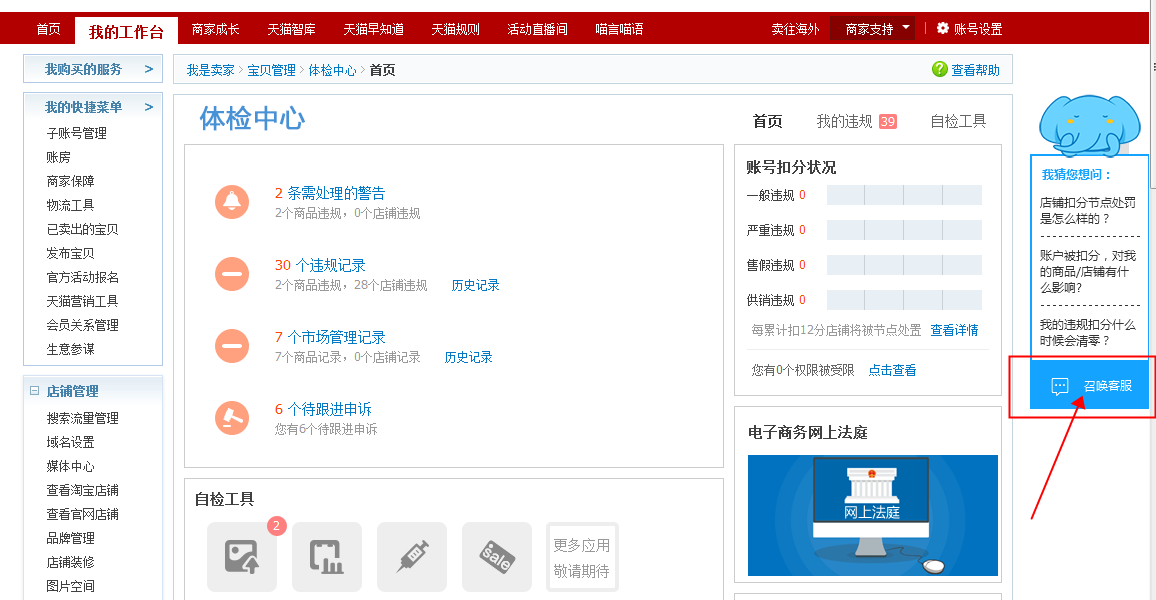Click 点击查看 restricted permissions
The width and height of the screenshot is (1156, 600).
892,370
